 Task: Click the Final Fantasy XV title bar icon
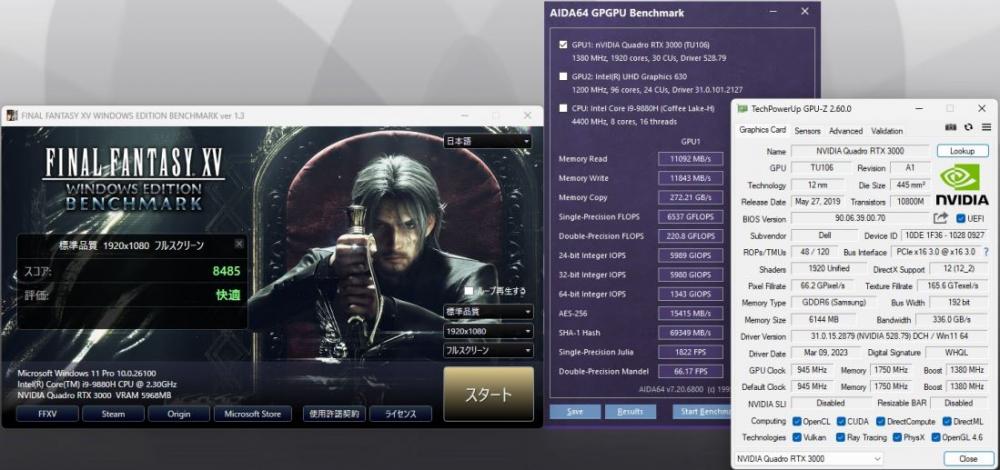(12, 115)
